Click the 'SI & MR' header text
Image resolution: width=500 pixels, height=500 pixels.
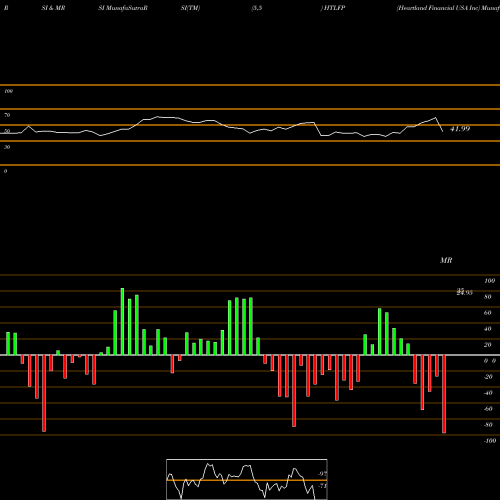[x=53, y=8]
